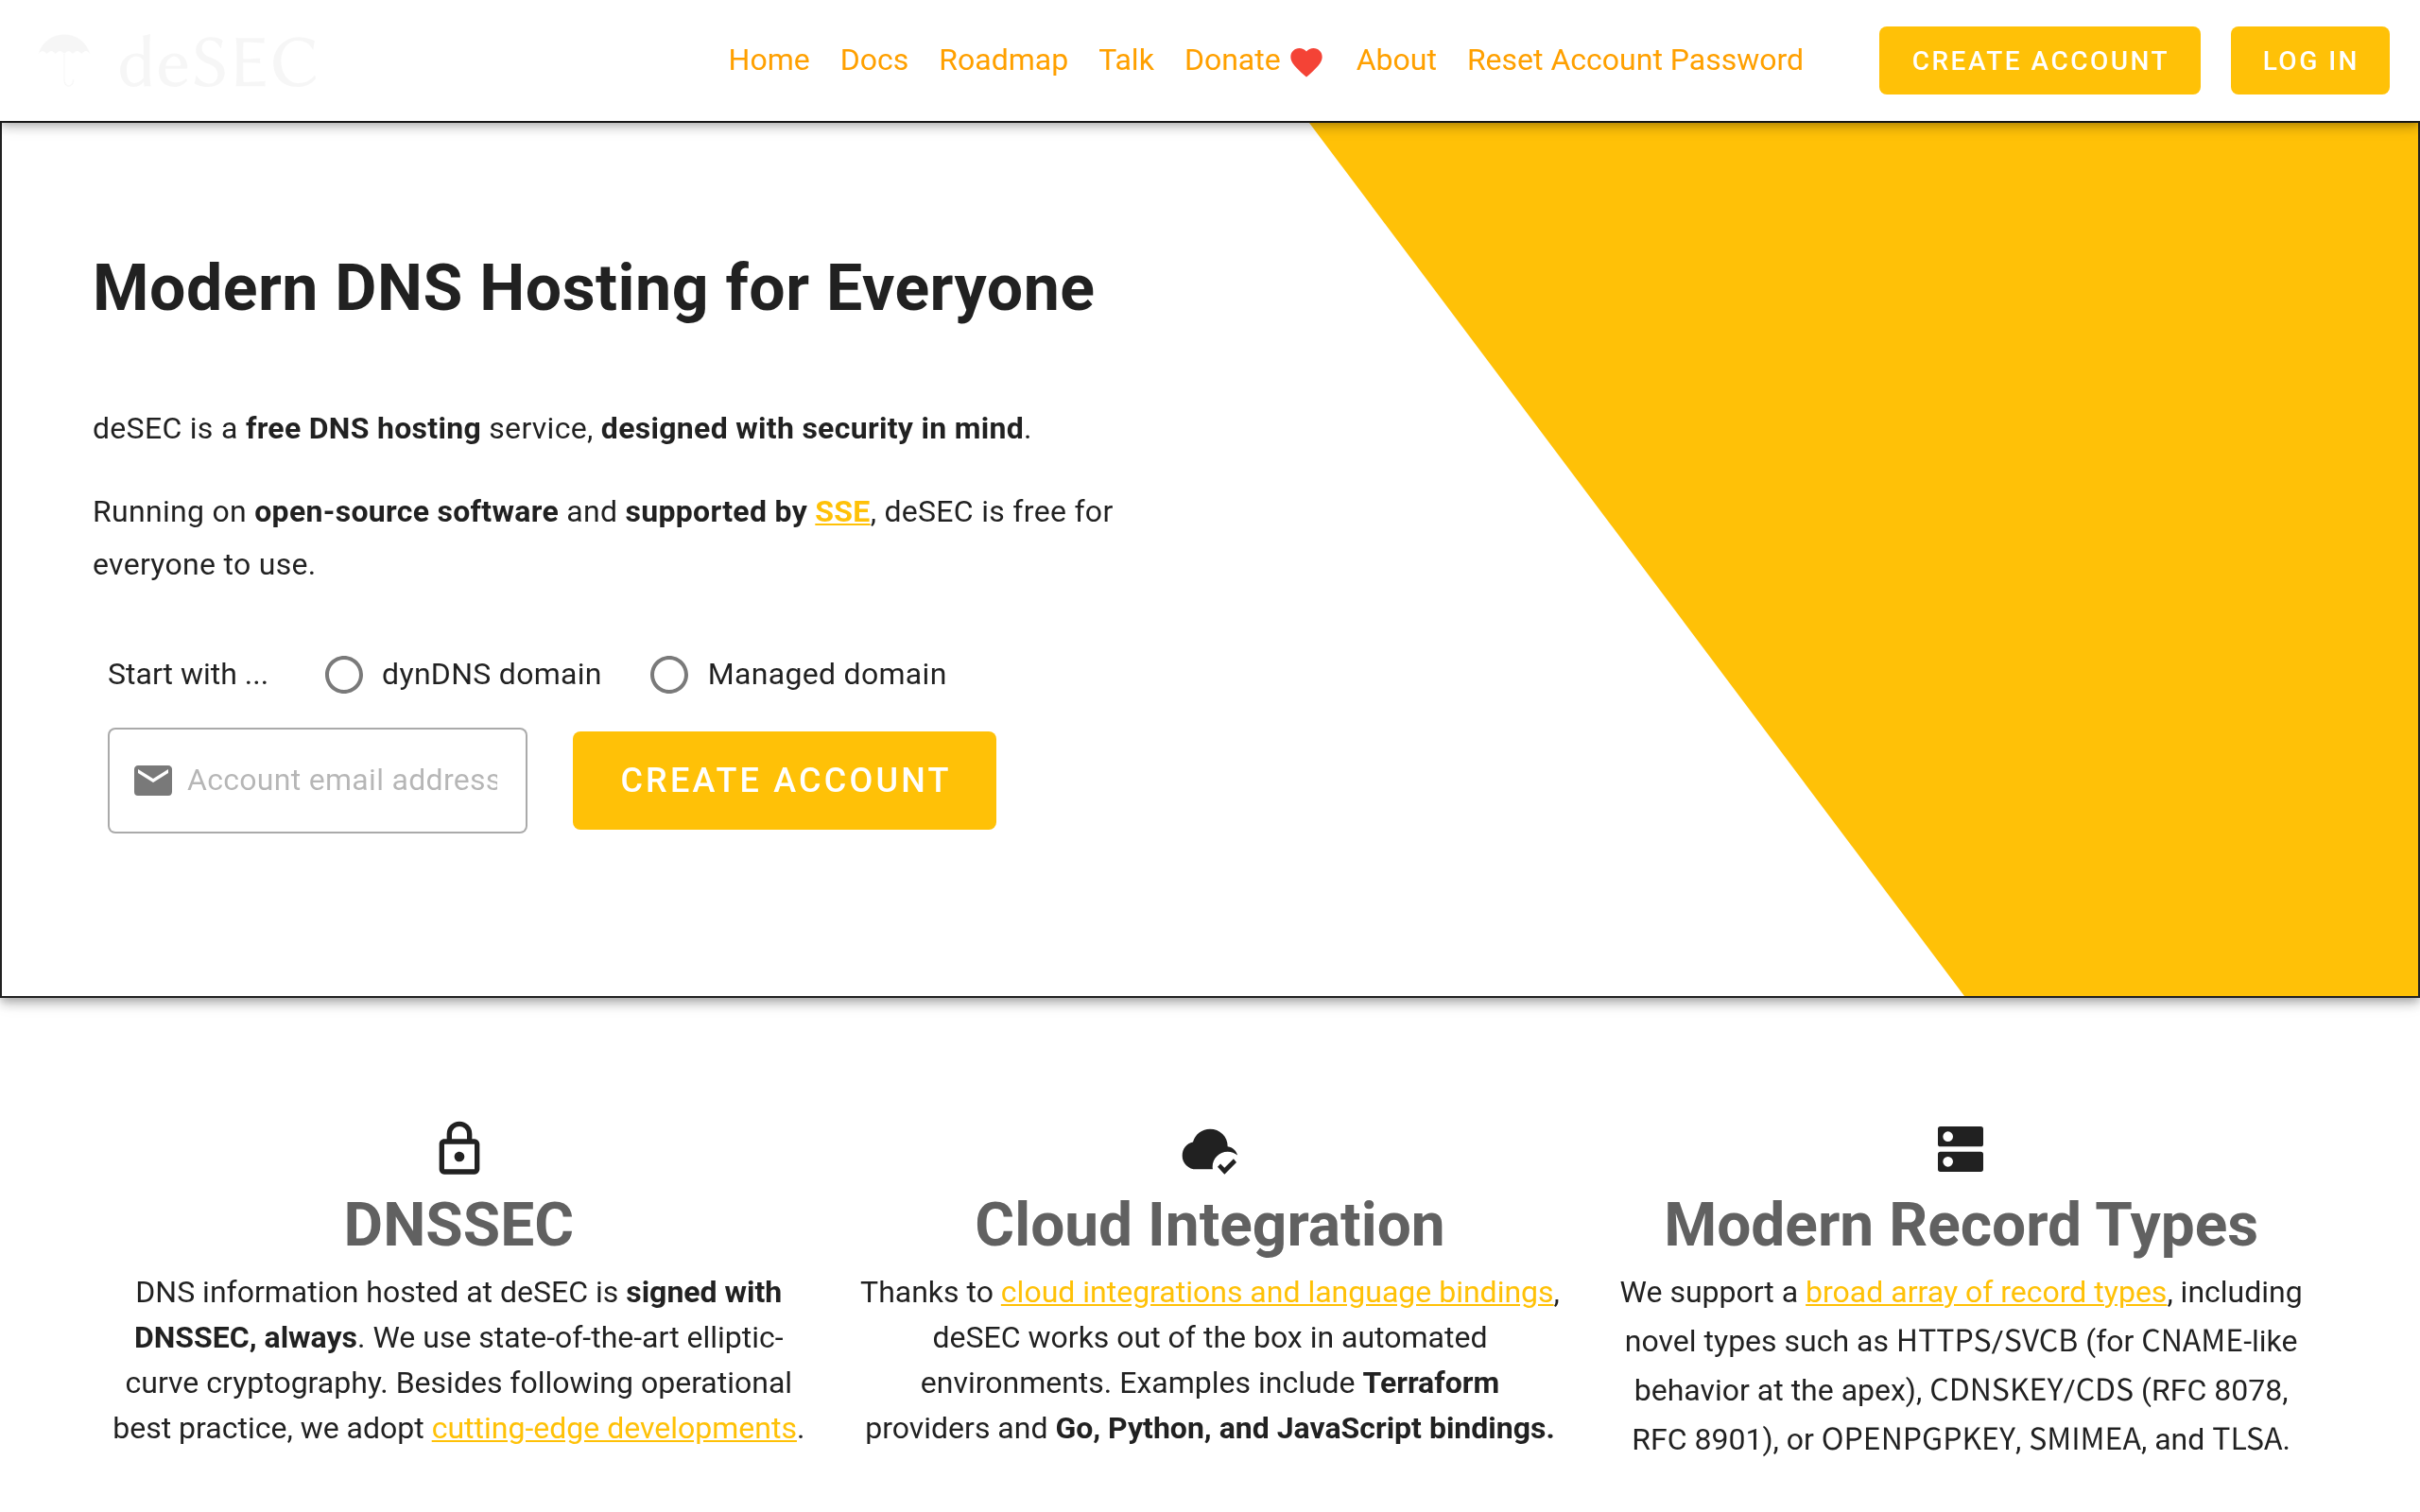Select the dynDNS domain radio button
The image size is (2420, 1512).
tap(343, 675)
